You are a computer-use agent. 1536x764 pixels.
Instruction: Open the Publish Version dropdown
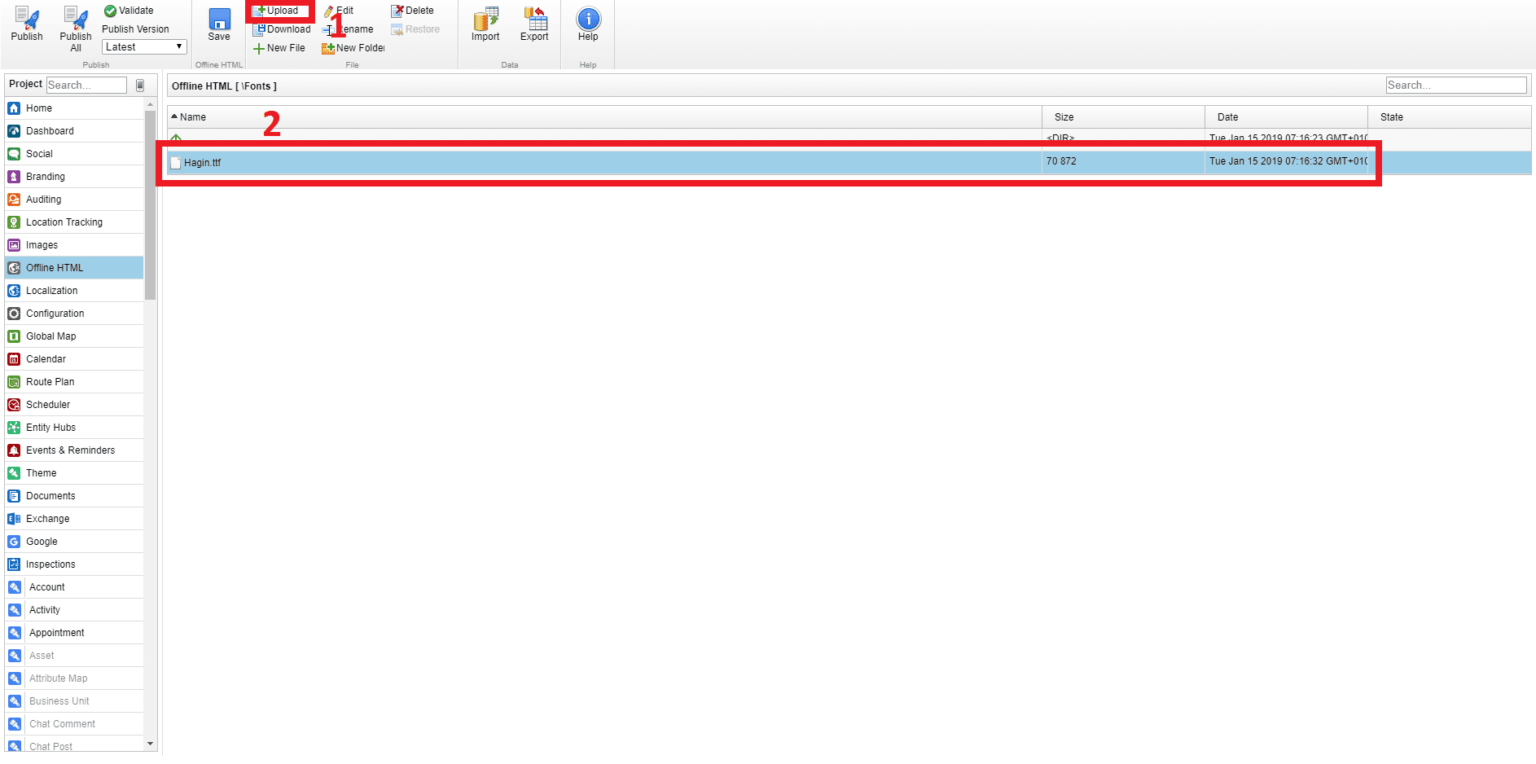click(144, 47)
